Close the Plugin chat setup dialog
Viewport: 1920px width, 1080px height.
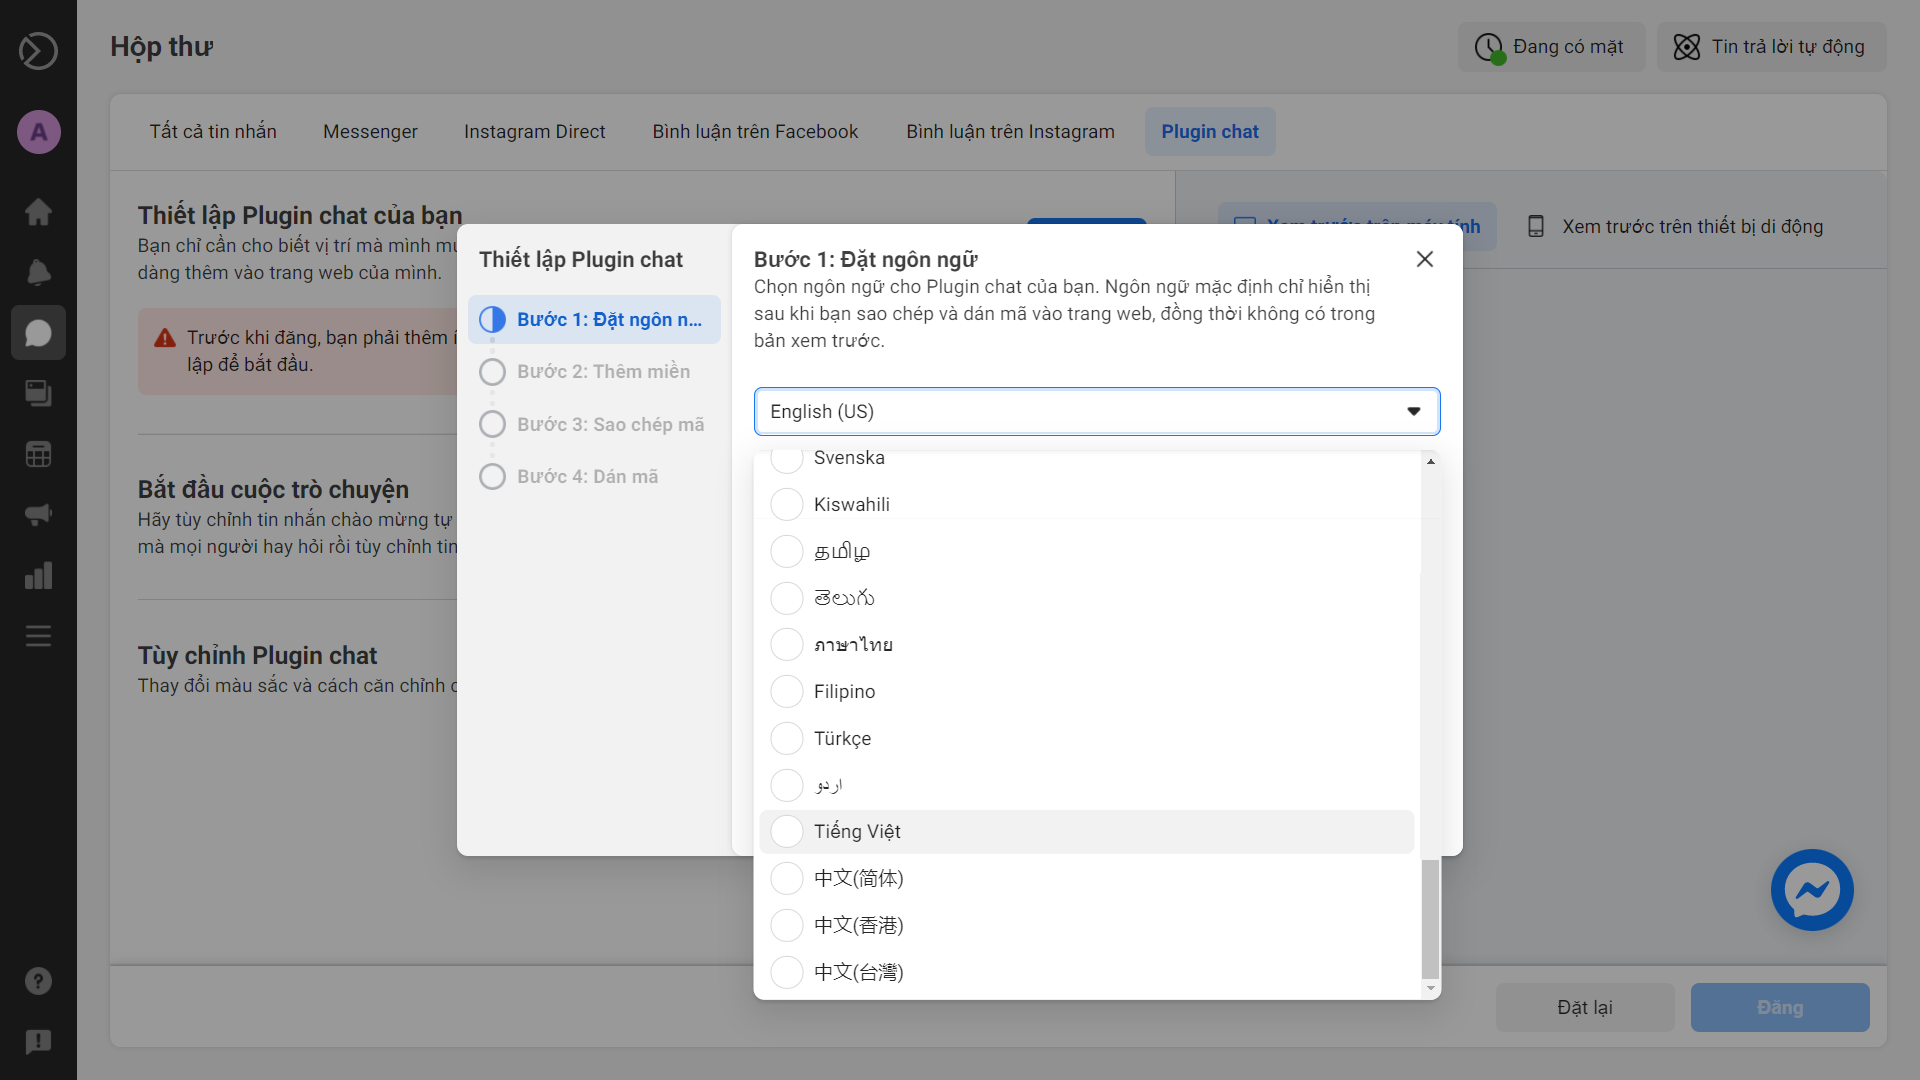(1425, 259)
